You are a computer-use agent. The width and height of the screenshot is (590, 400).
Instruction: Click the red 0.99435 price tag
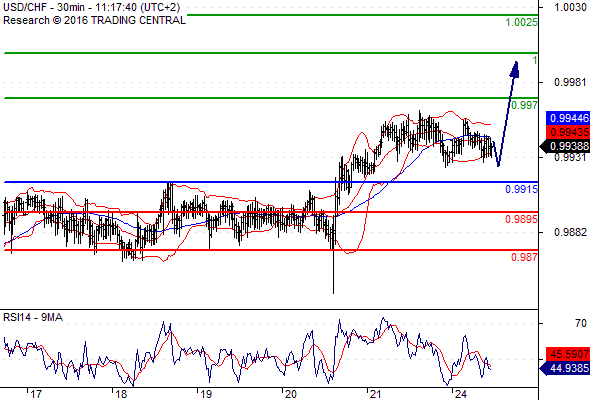click(568, 132)
